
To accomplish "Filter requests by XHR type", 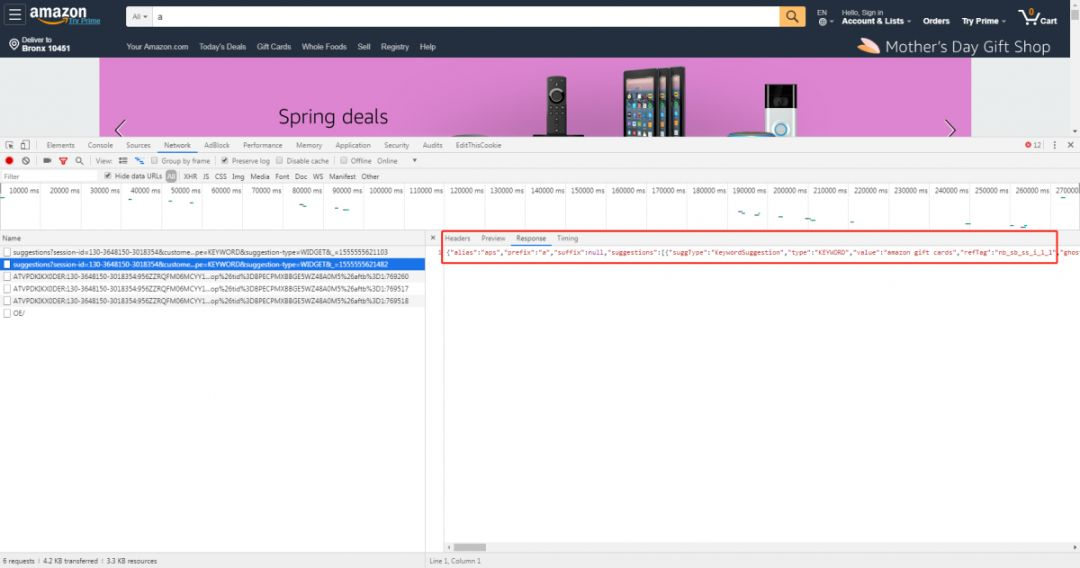I will (190, 176).
